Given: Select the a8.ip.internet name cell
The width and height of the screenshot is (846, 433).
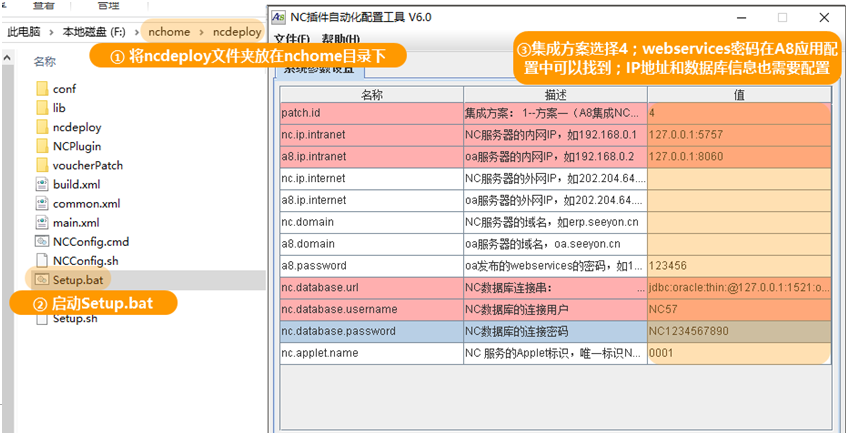Looking at the screenshot, I should click(372, 201).
